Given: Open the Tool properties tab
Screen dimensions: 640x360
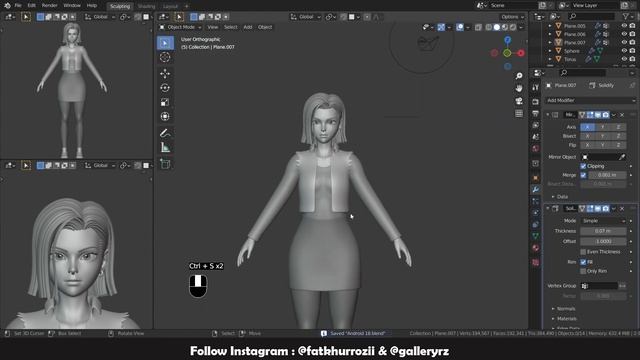Looking at the screenshot, I should [x=536, y=87].
